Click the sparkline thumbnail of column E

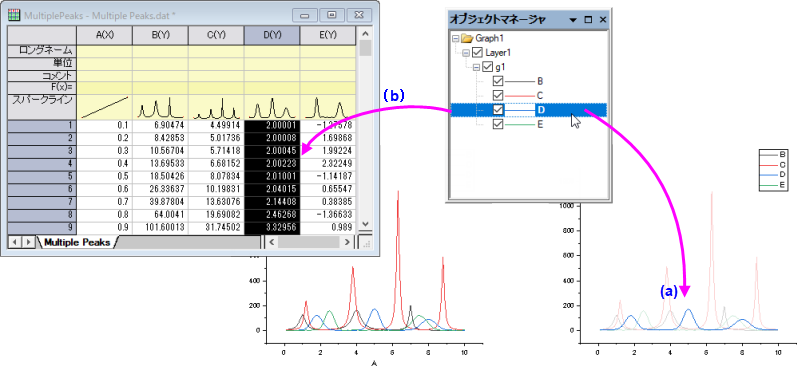[328, 107]
